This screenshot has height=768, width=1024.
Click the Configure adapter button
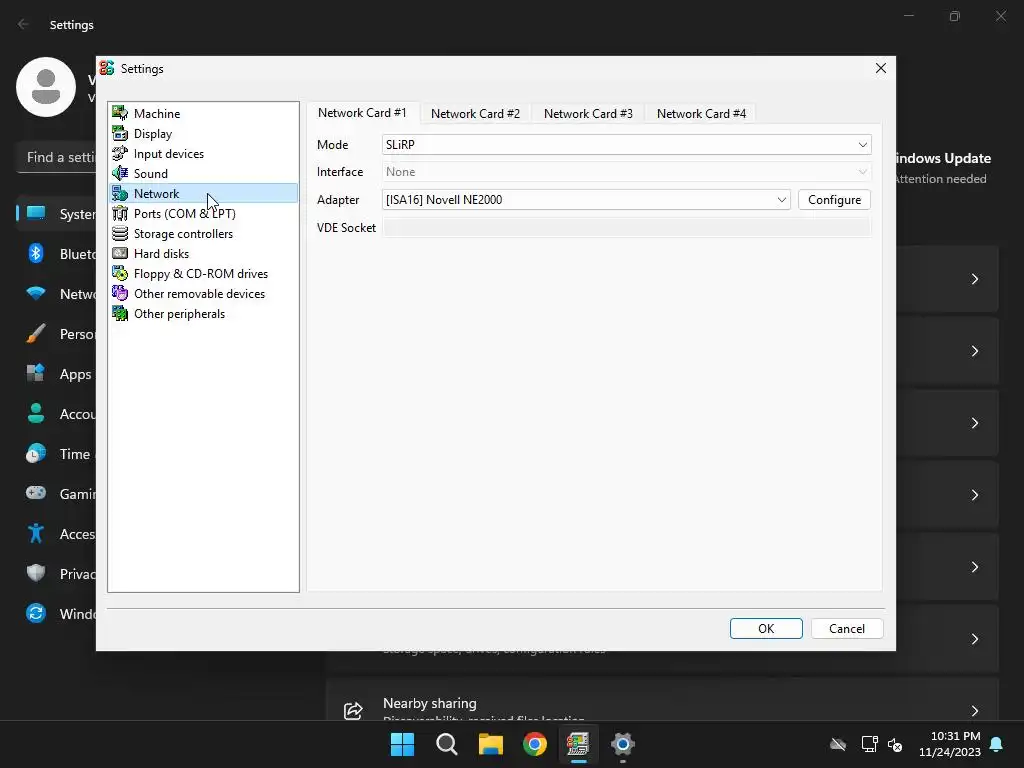[x=835, y=200]
